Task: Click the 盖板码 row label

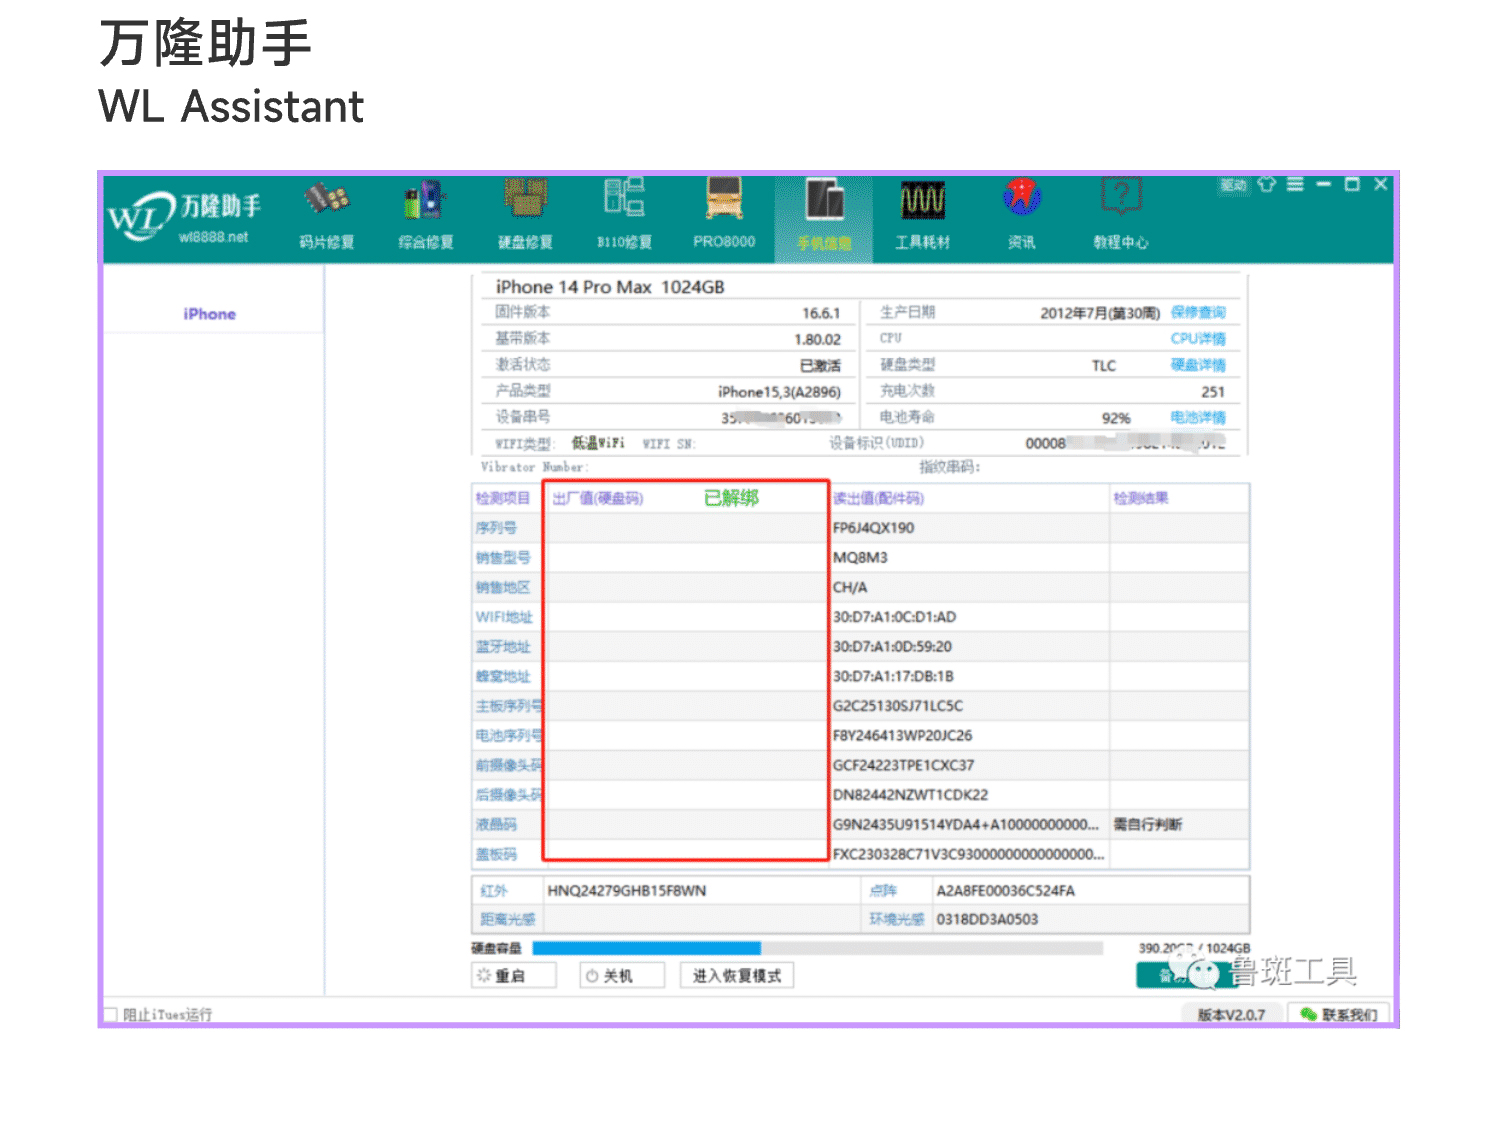Action: (x=496, y=855)
